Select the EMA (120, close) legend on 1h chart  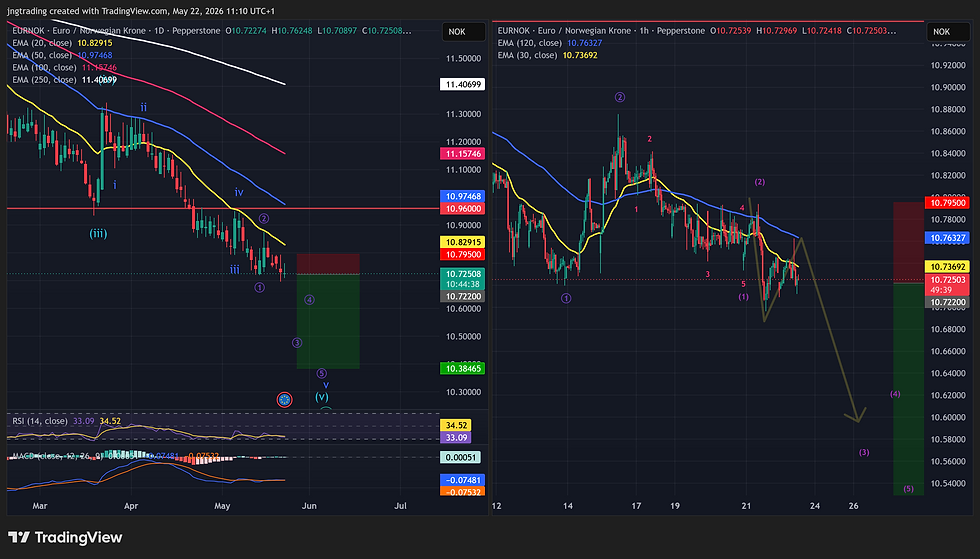pyautogui.click(x=550, y=43)
